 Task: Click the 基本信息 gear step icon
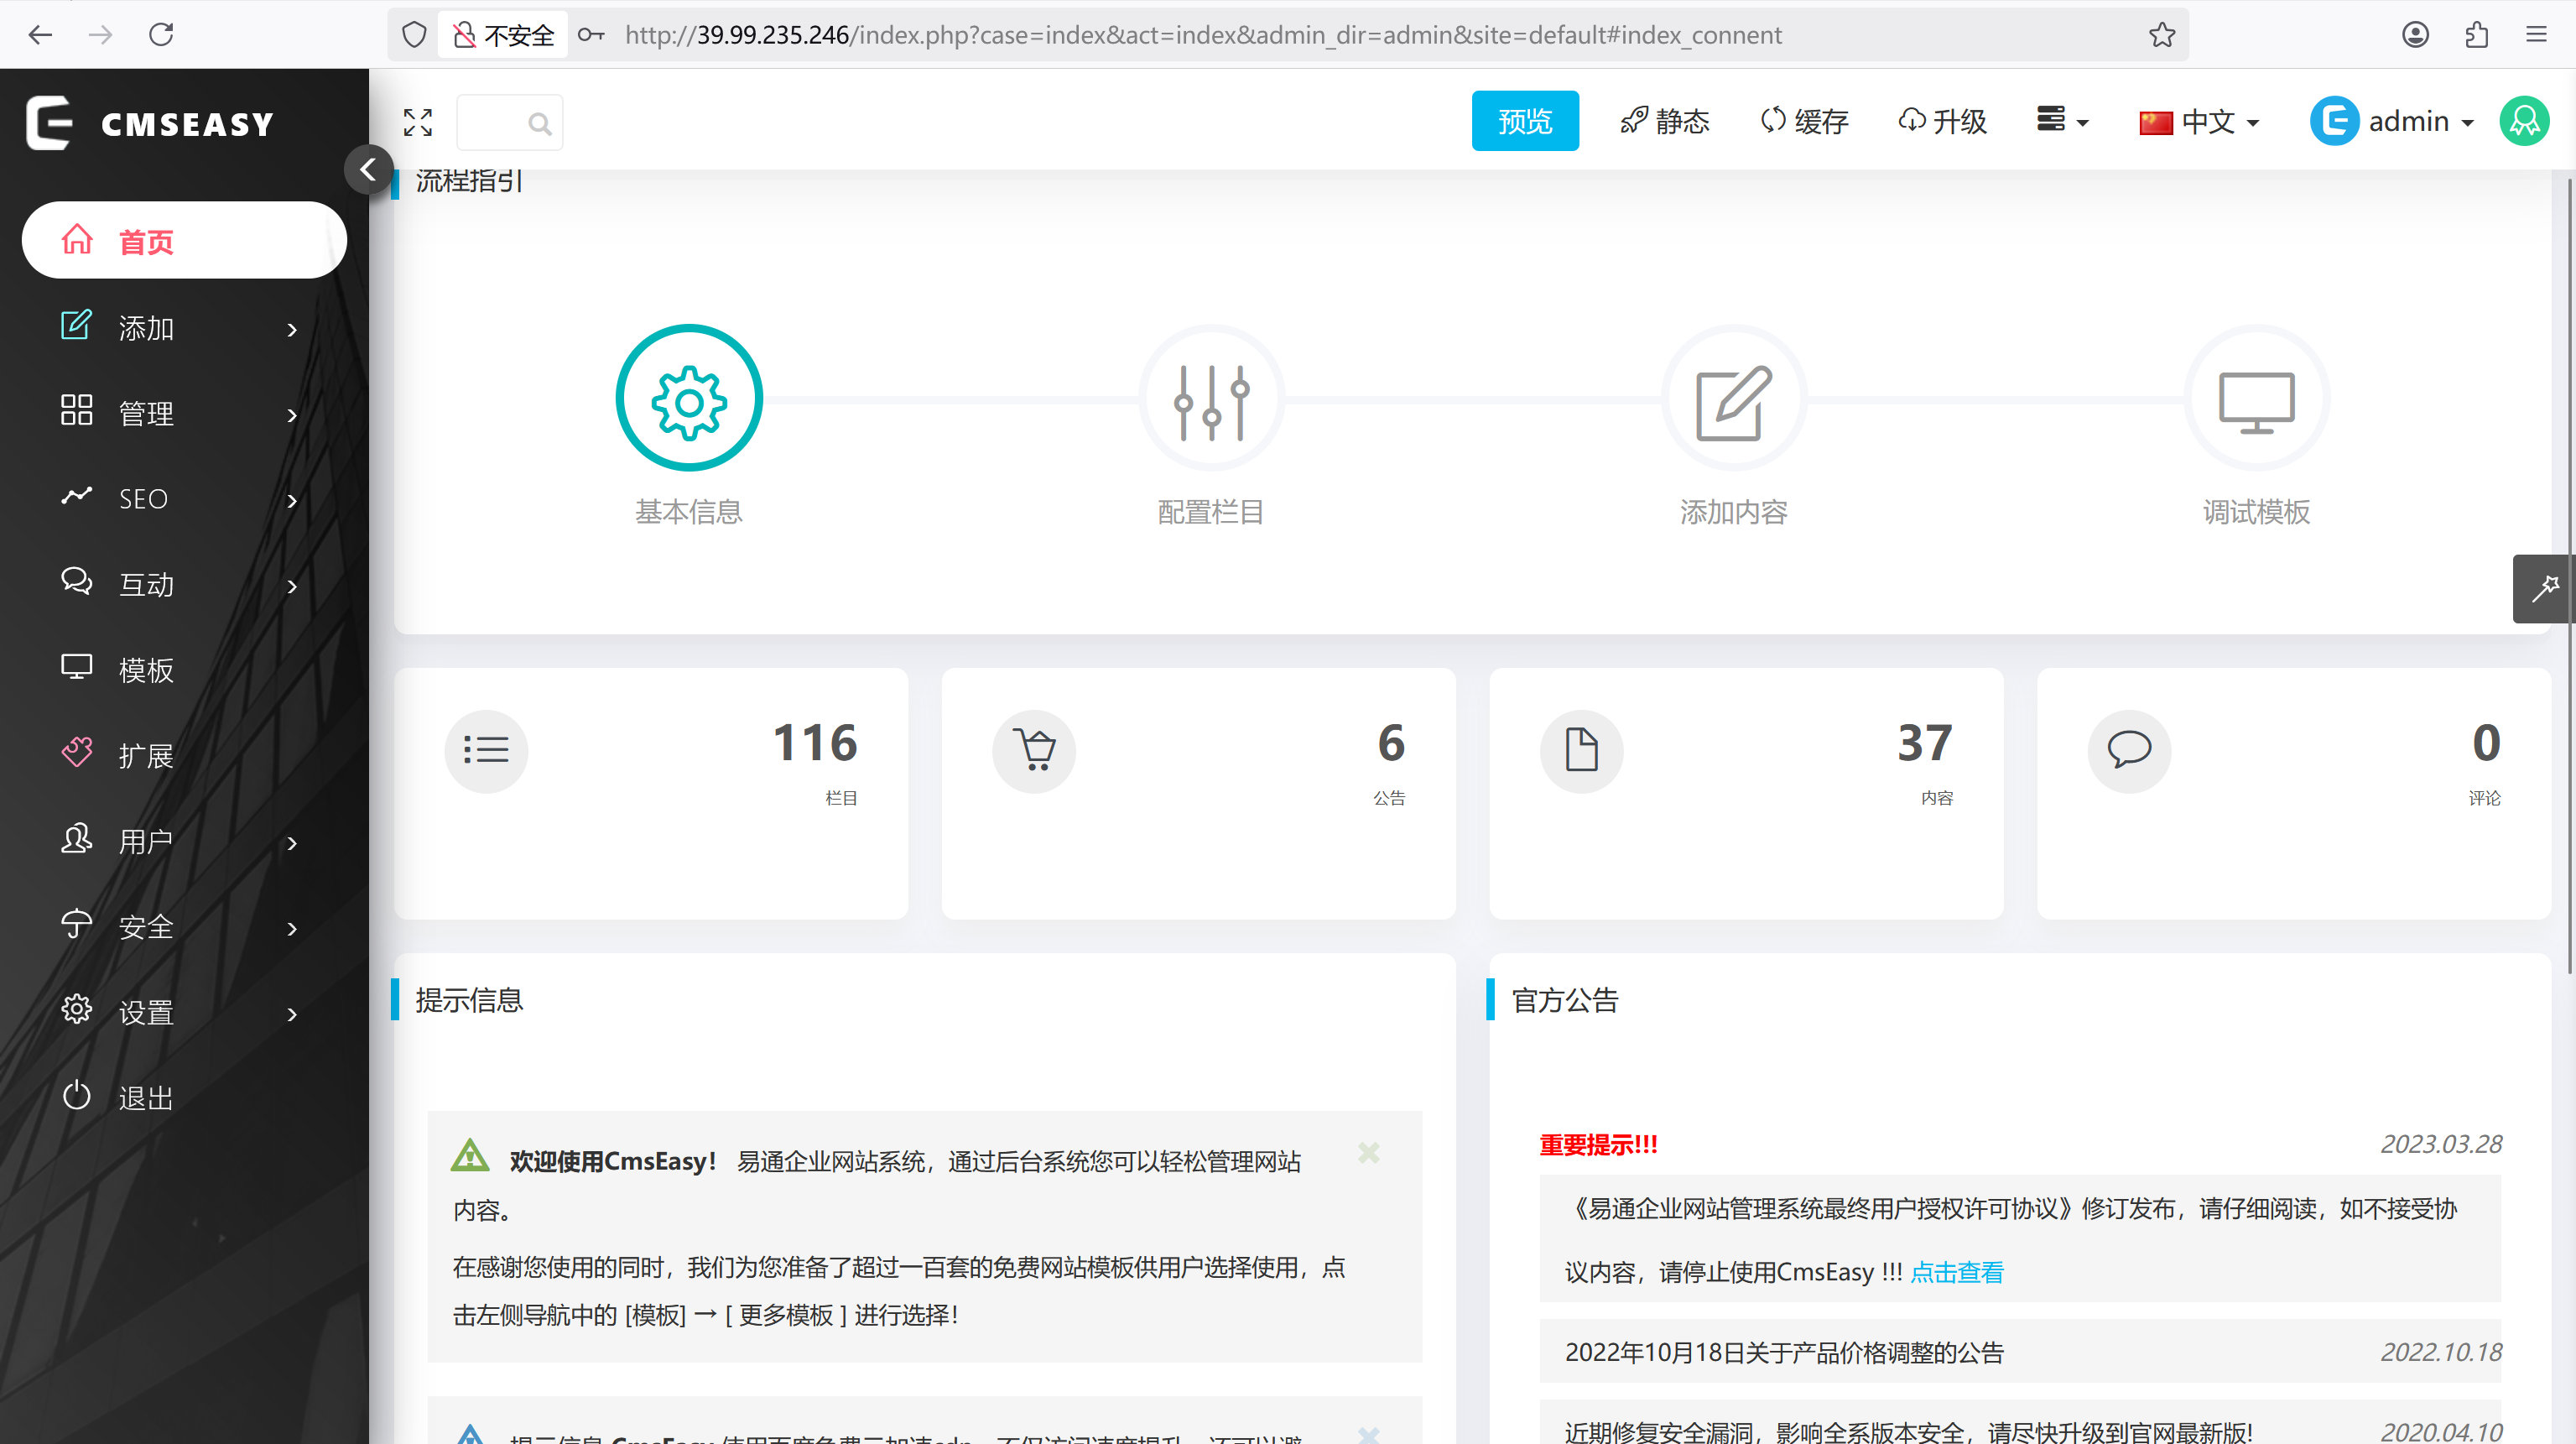point(689,399)
